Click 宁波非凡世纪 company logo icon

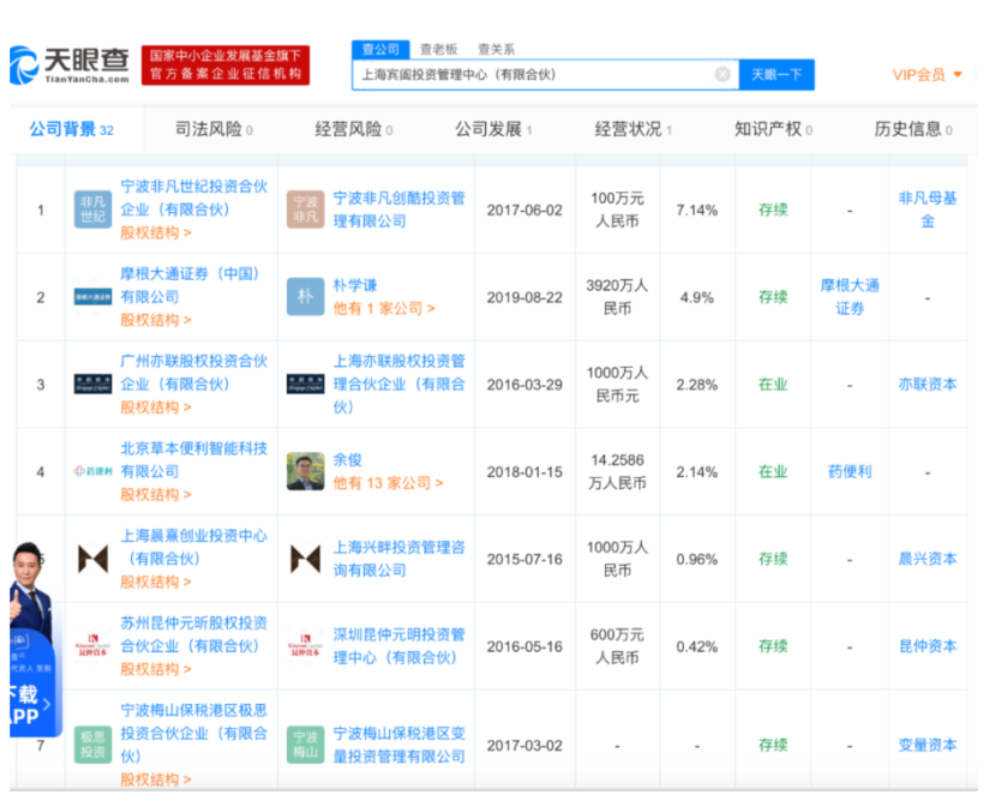[x=93, y=209]
